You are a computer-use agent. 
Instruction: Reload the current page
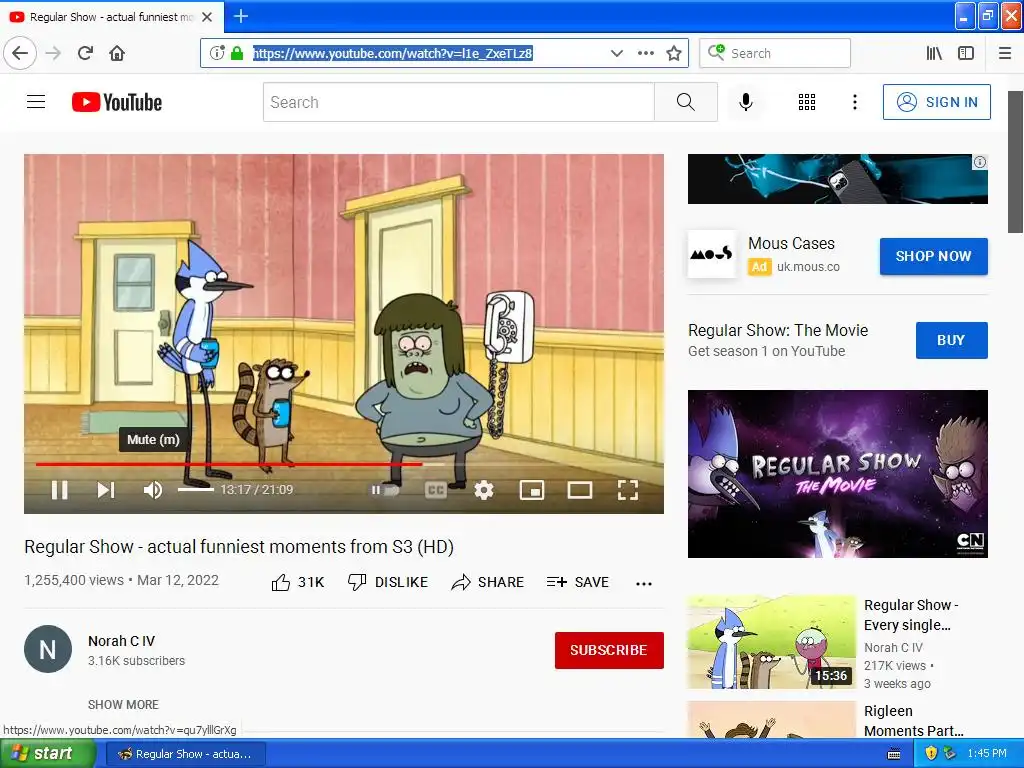[x=85, y=53]
